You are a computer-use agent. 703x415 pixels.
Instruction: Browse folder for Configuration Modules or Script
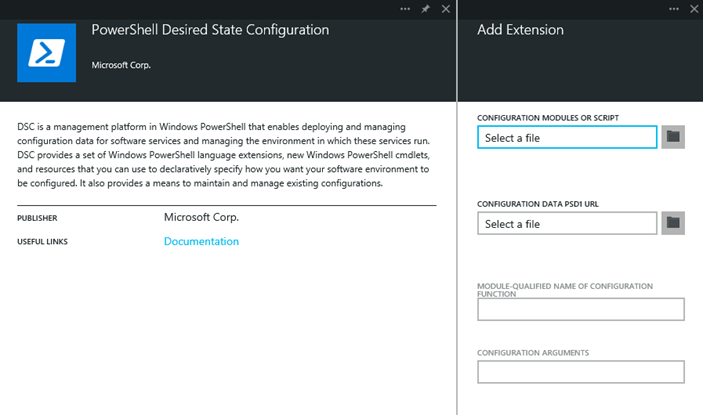(x=673, y=137)
